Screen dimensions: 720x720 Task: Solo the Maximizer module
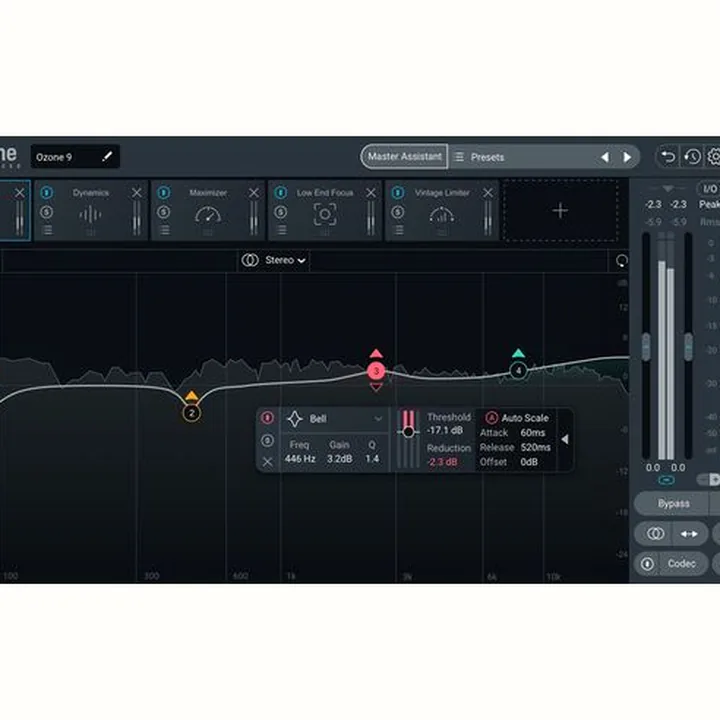click(164, 212)
